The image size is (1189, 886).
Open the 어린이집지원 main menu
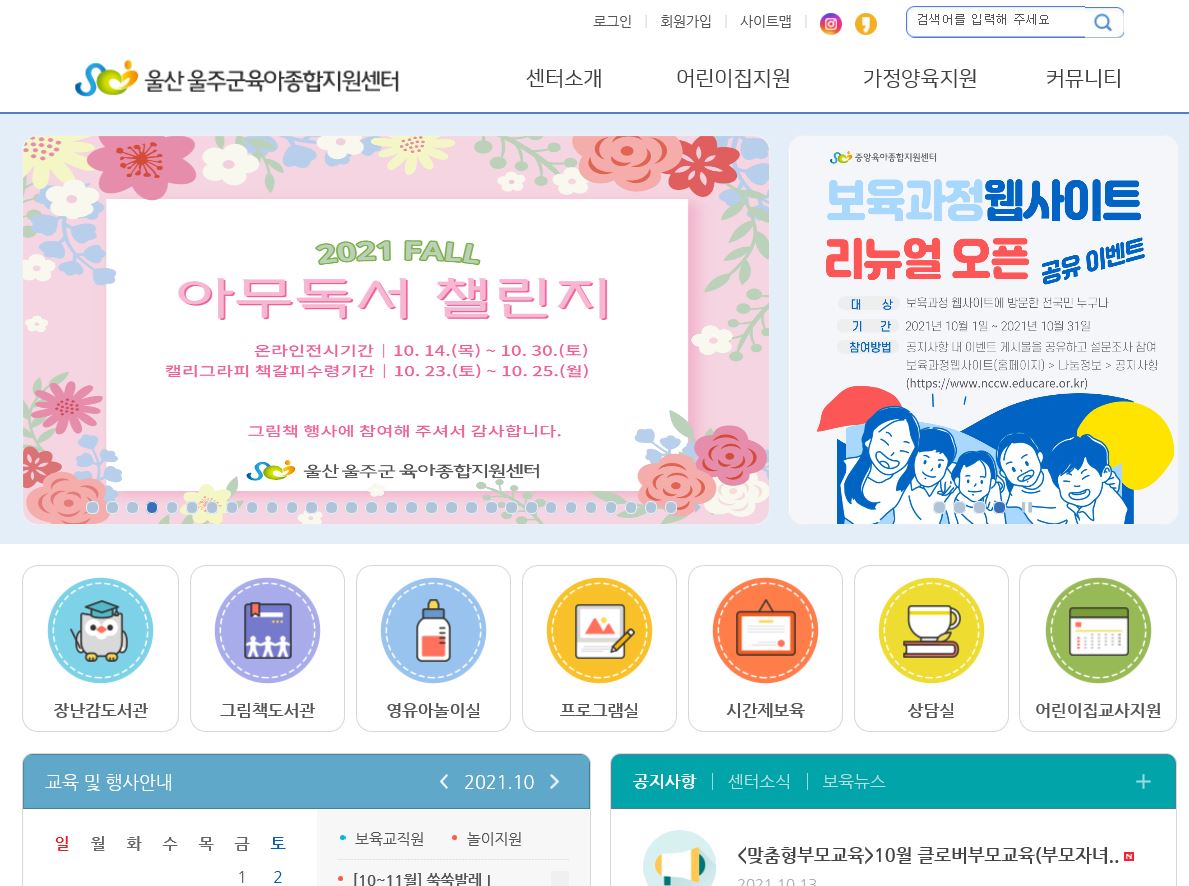point(733,78)
